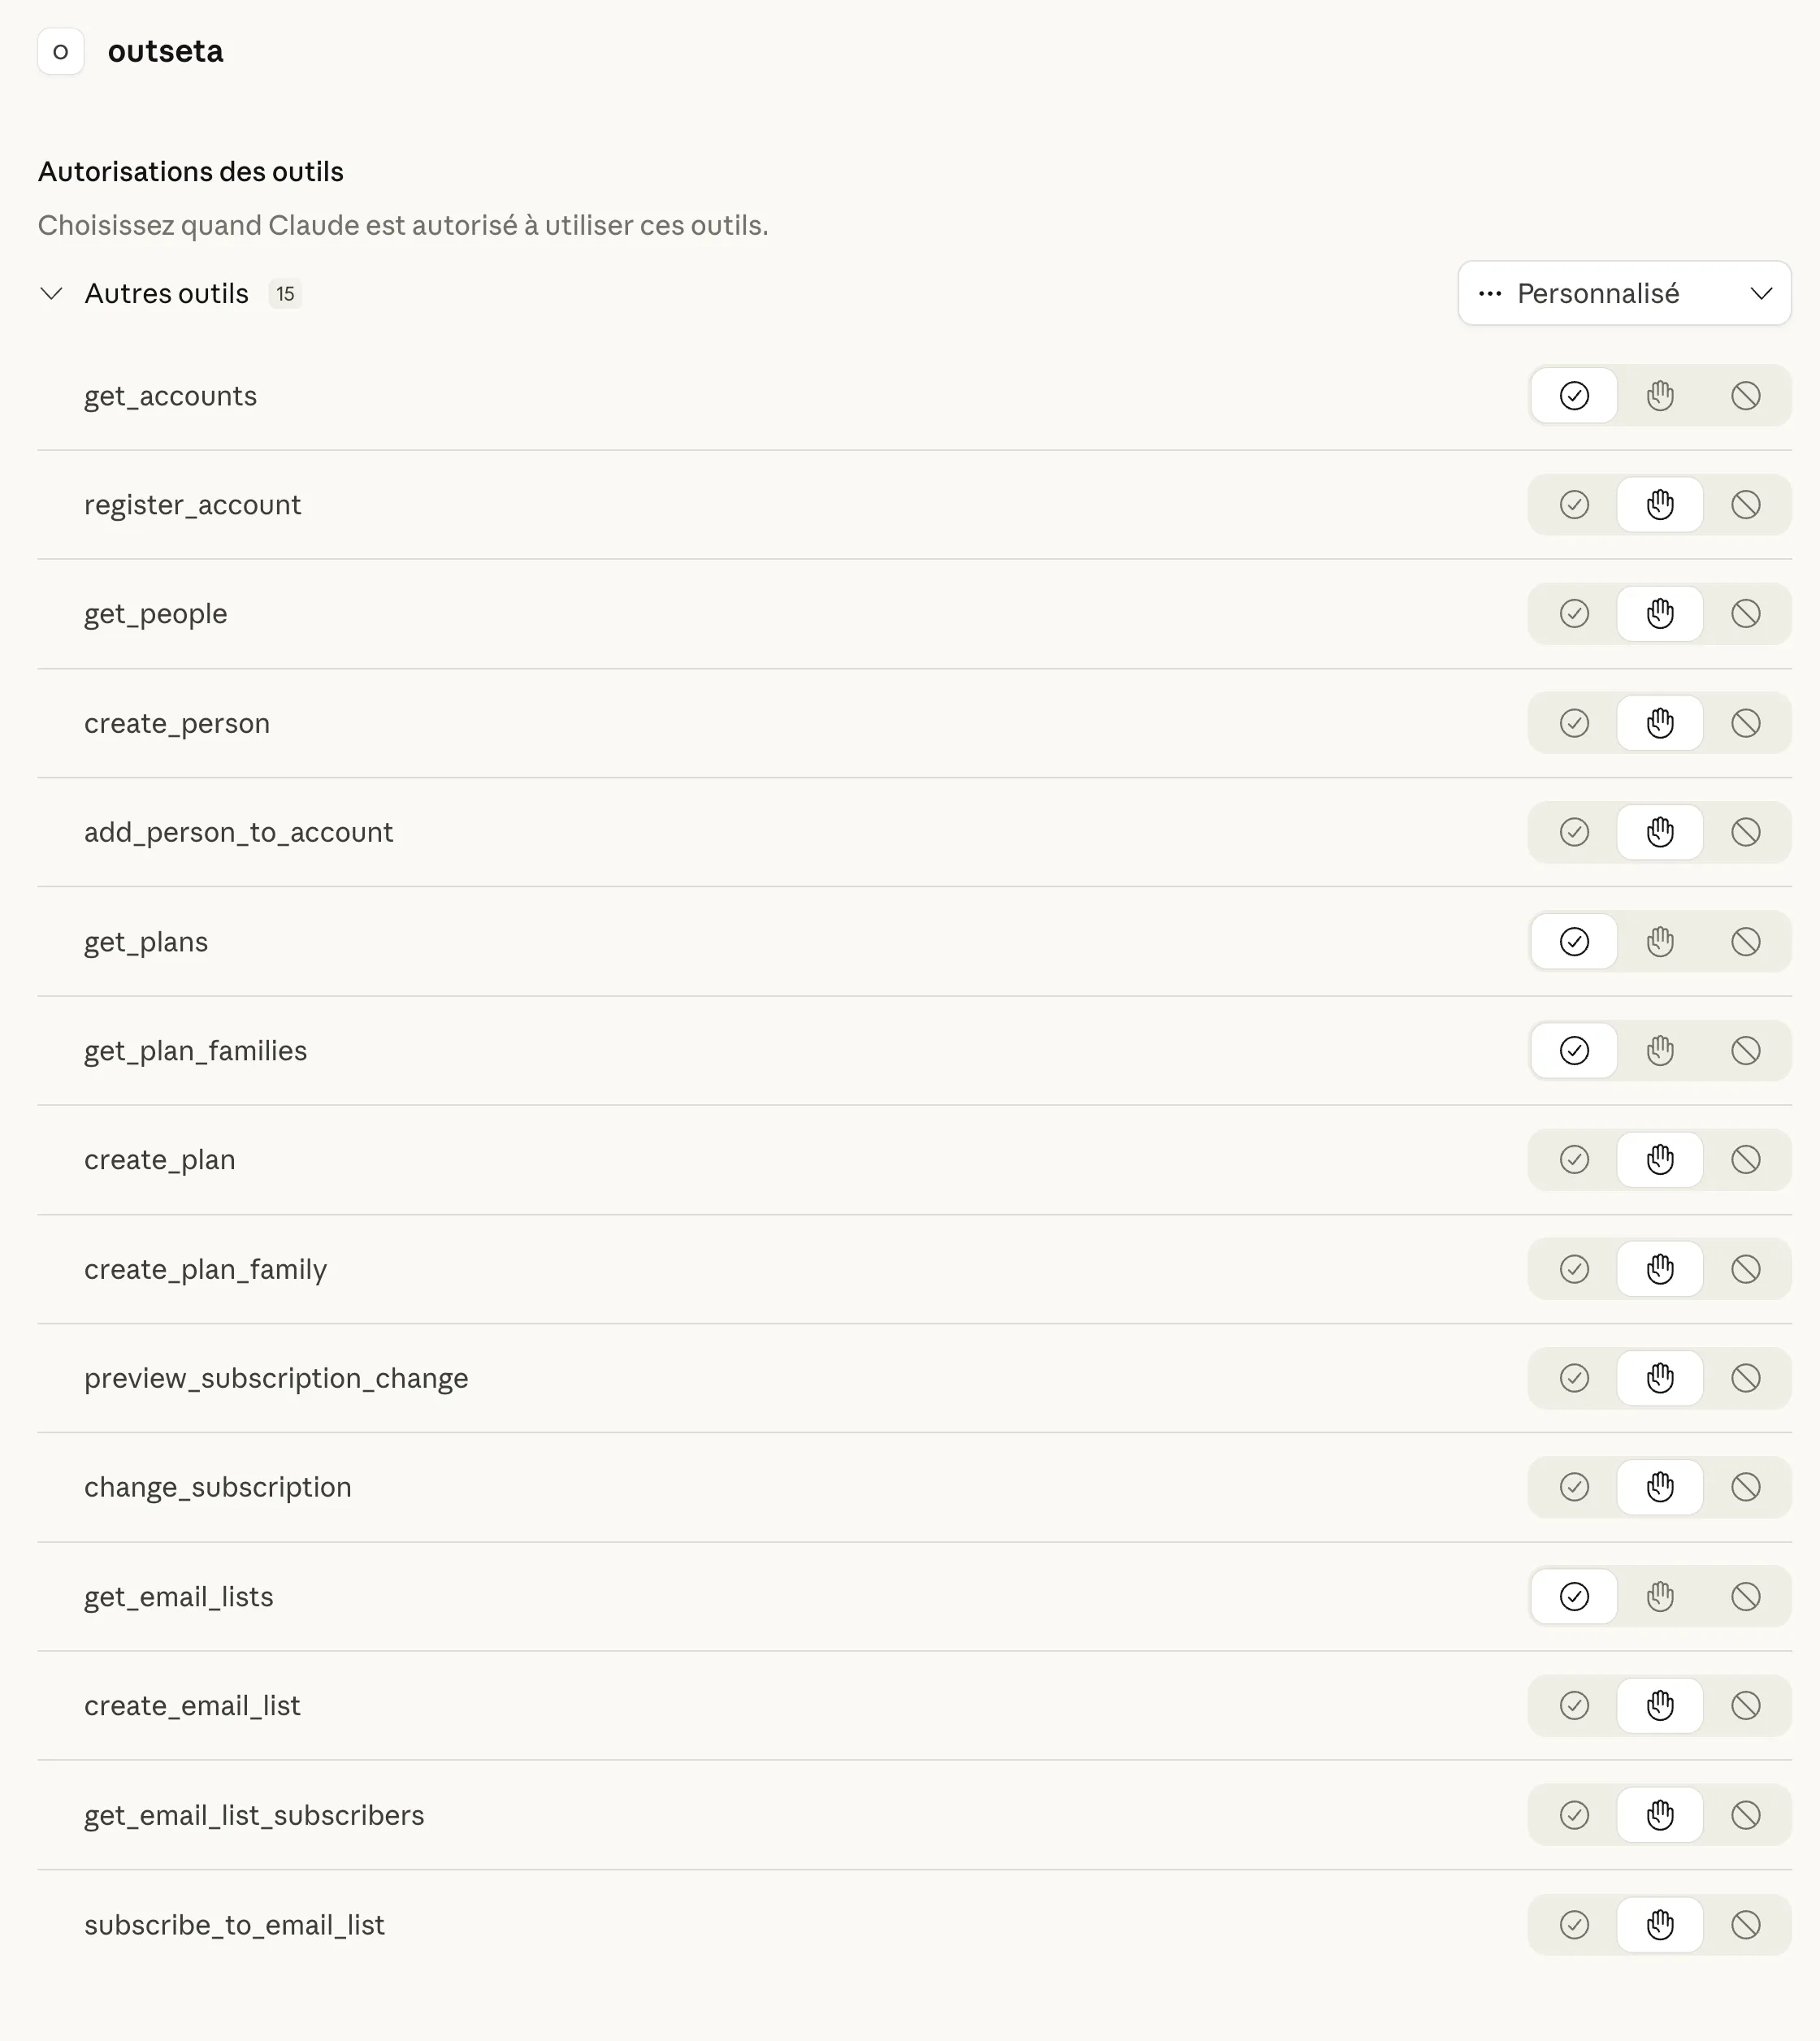Allow add_person_to_account with the checkmark
Image resolution: width=1820 pixels, height=2041 pixels.
click(x=1574, y=832)
